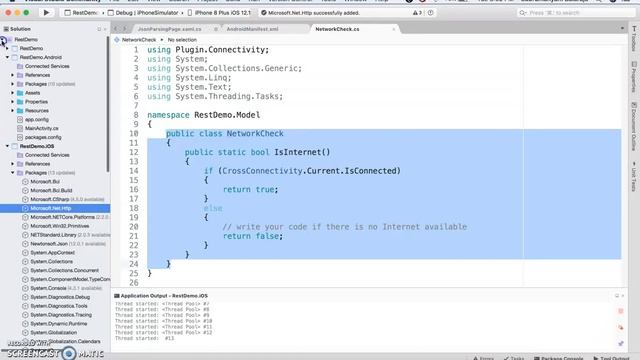Open the Properties side pad
The image size is (640, 360).
tap(634, 77)
